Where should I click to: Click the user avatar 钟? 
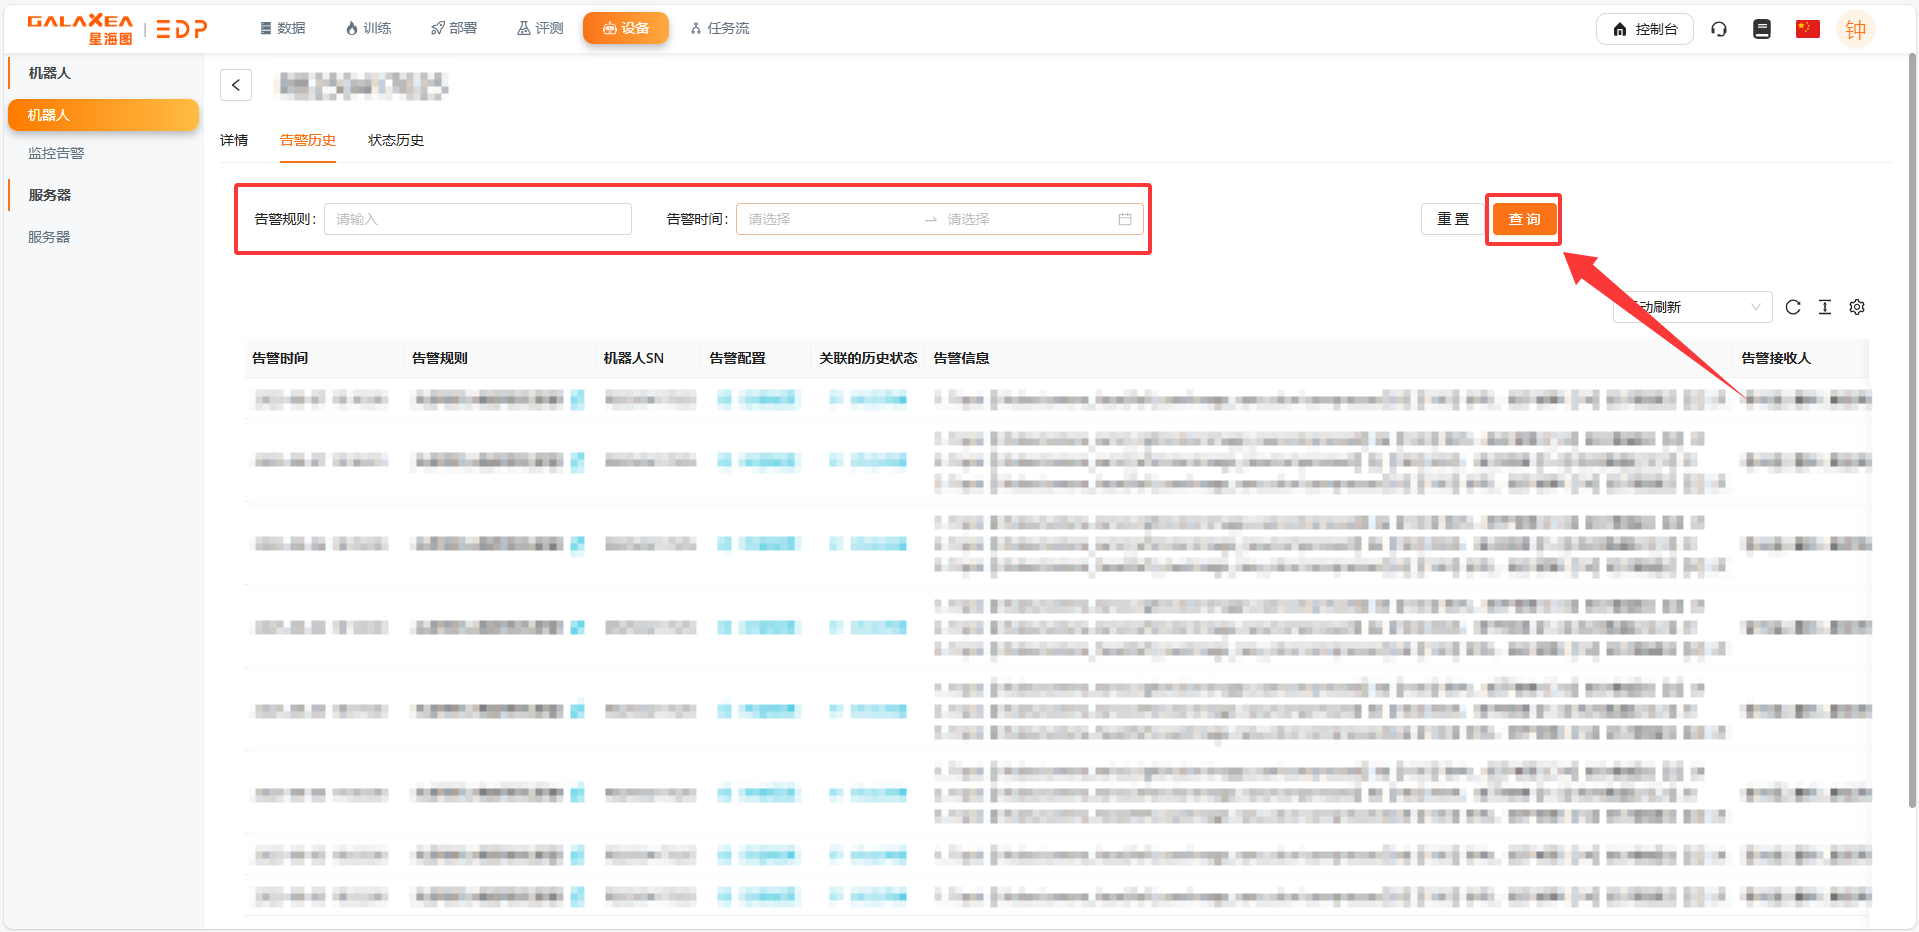pos(1855,30)
